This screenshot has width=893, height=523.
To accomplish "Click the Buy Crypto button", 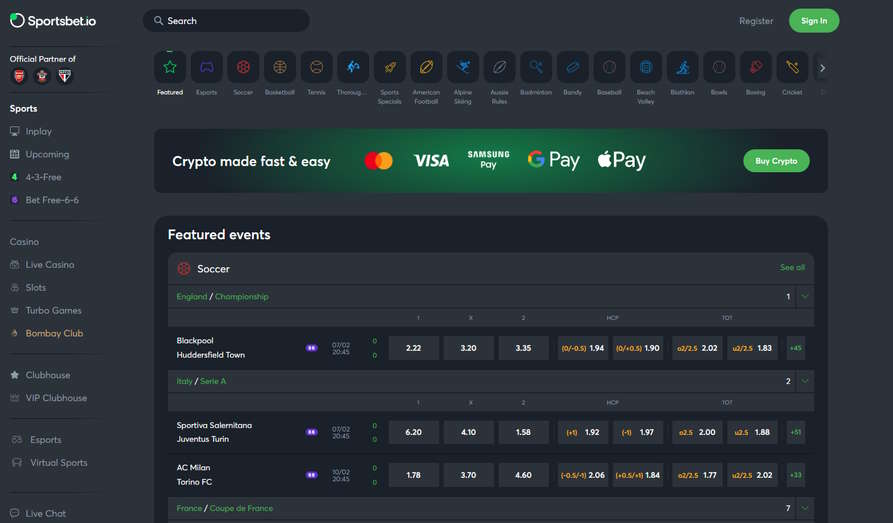I will [776, 161].
